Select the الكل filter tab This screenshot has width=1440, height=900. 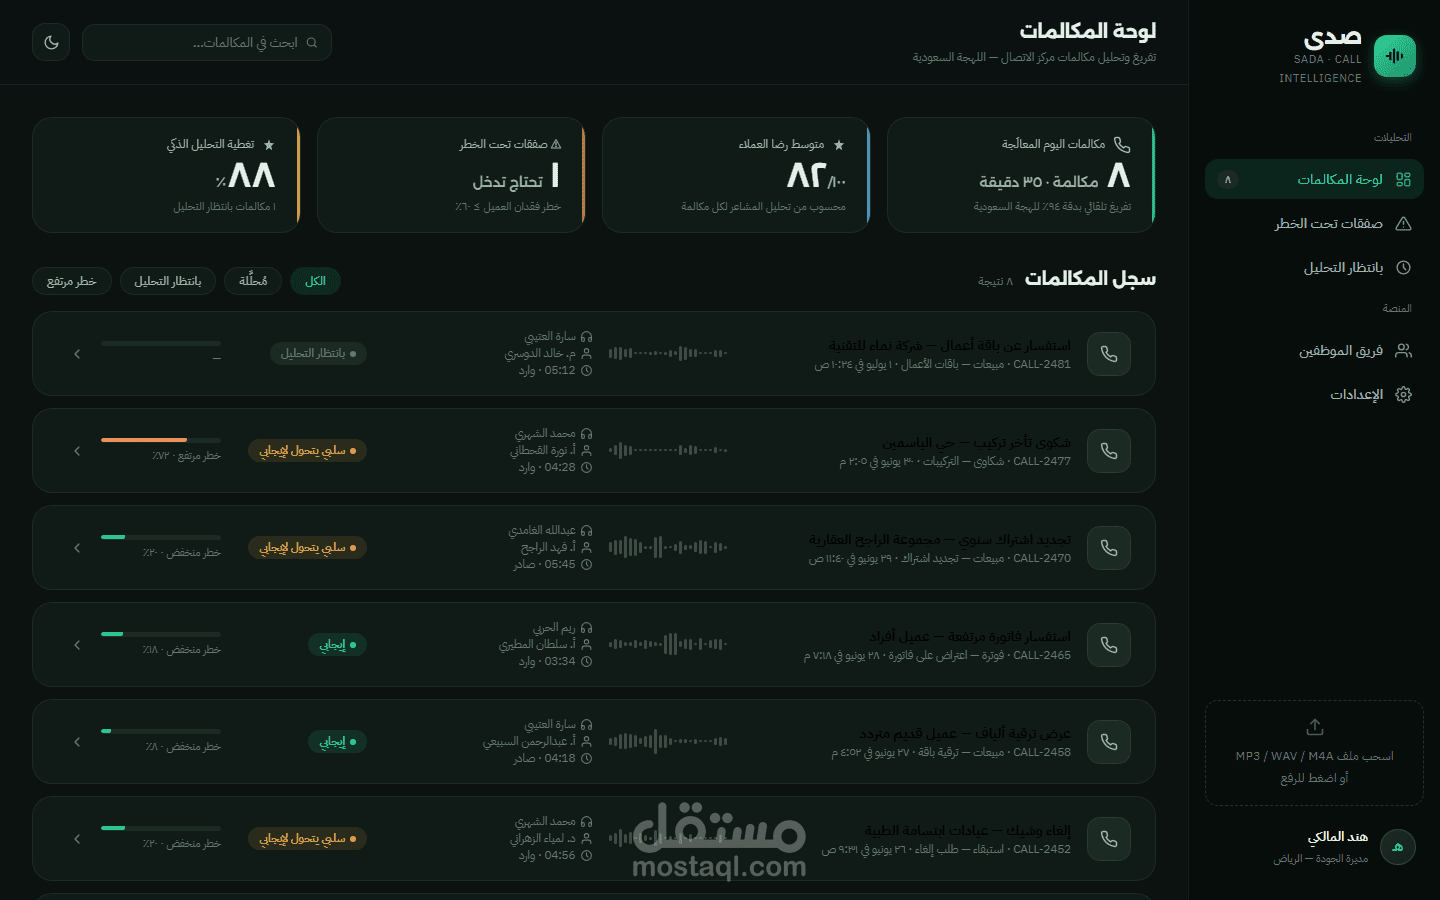tap(316, 281)
